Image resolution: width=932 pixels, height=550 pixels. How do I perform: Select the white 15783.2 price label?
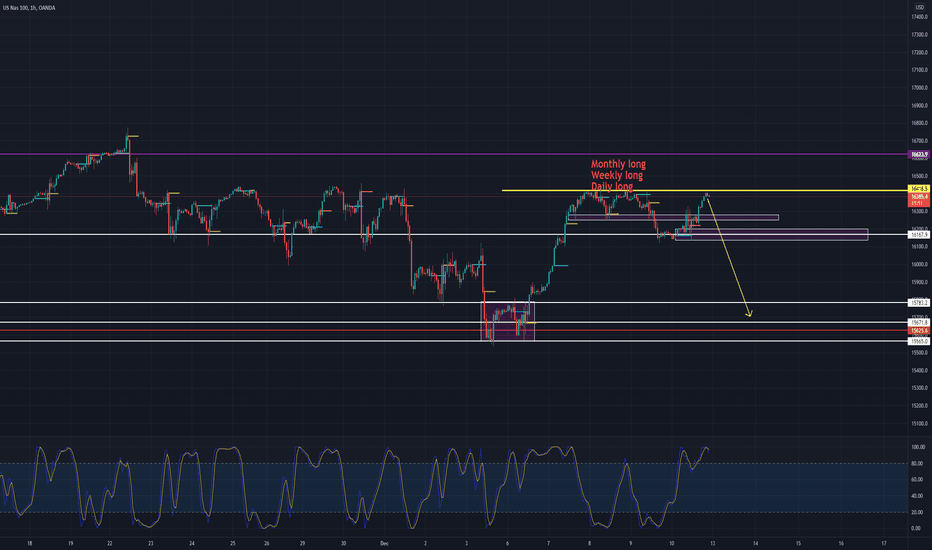920,303
